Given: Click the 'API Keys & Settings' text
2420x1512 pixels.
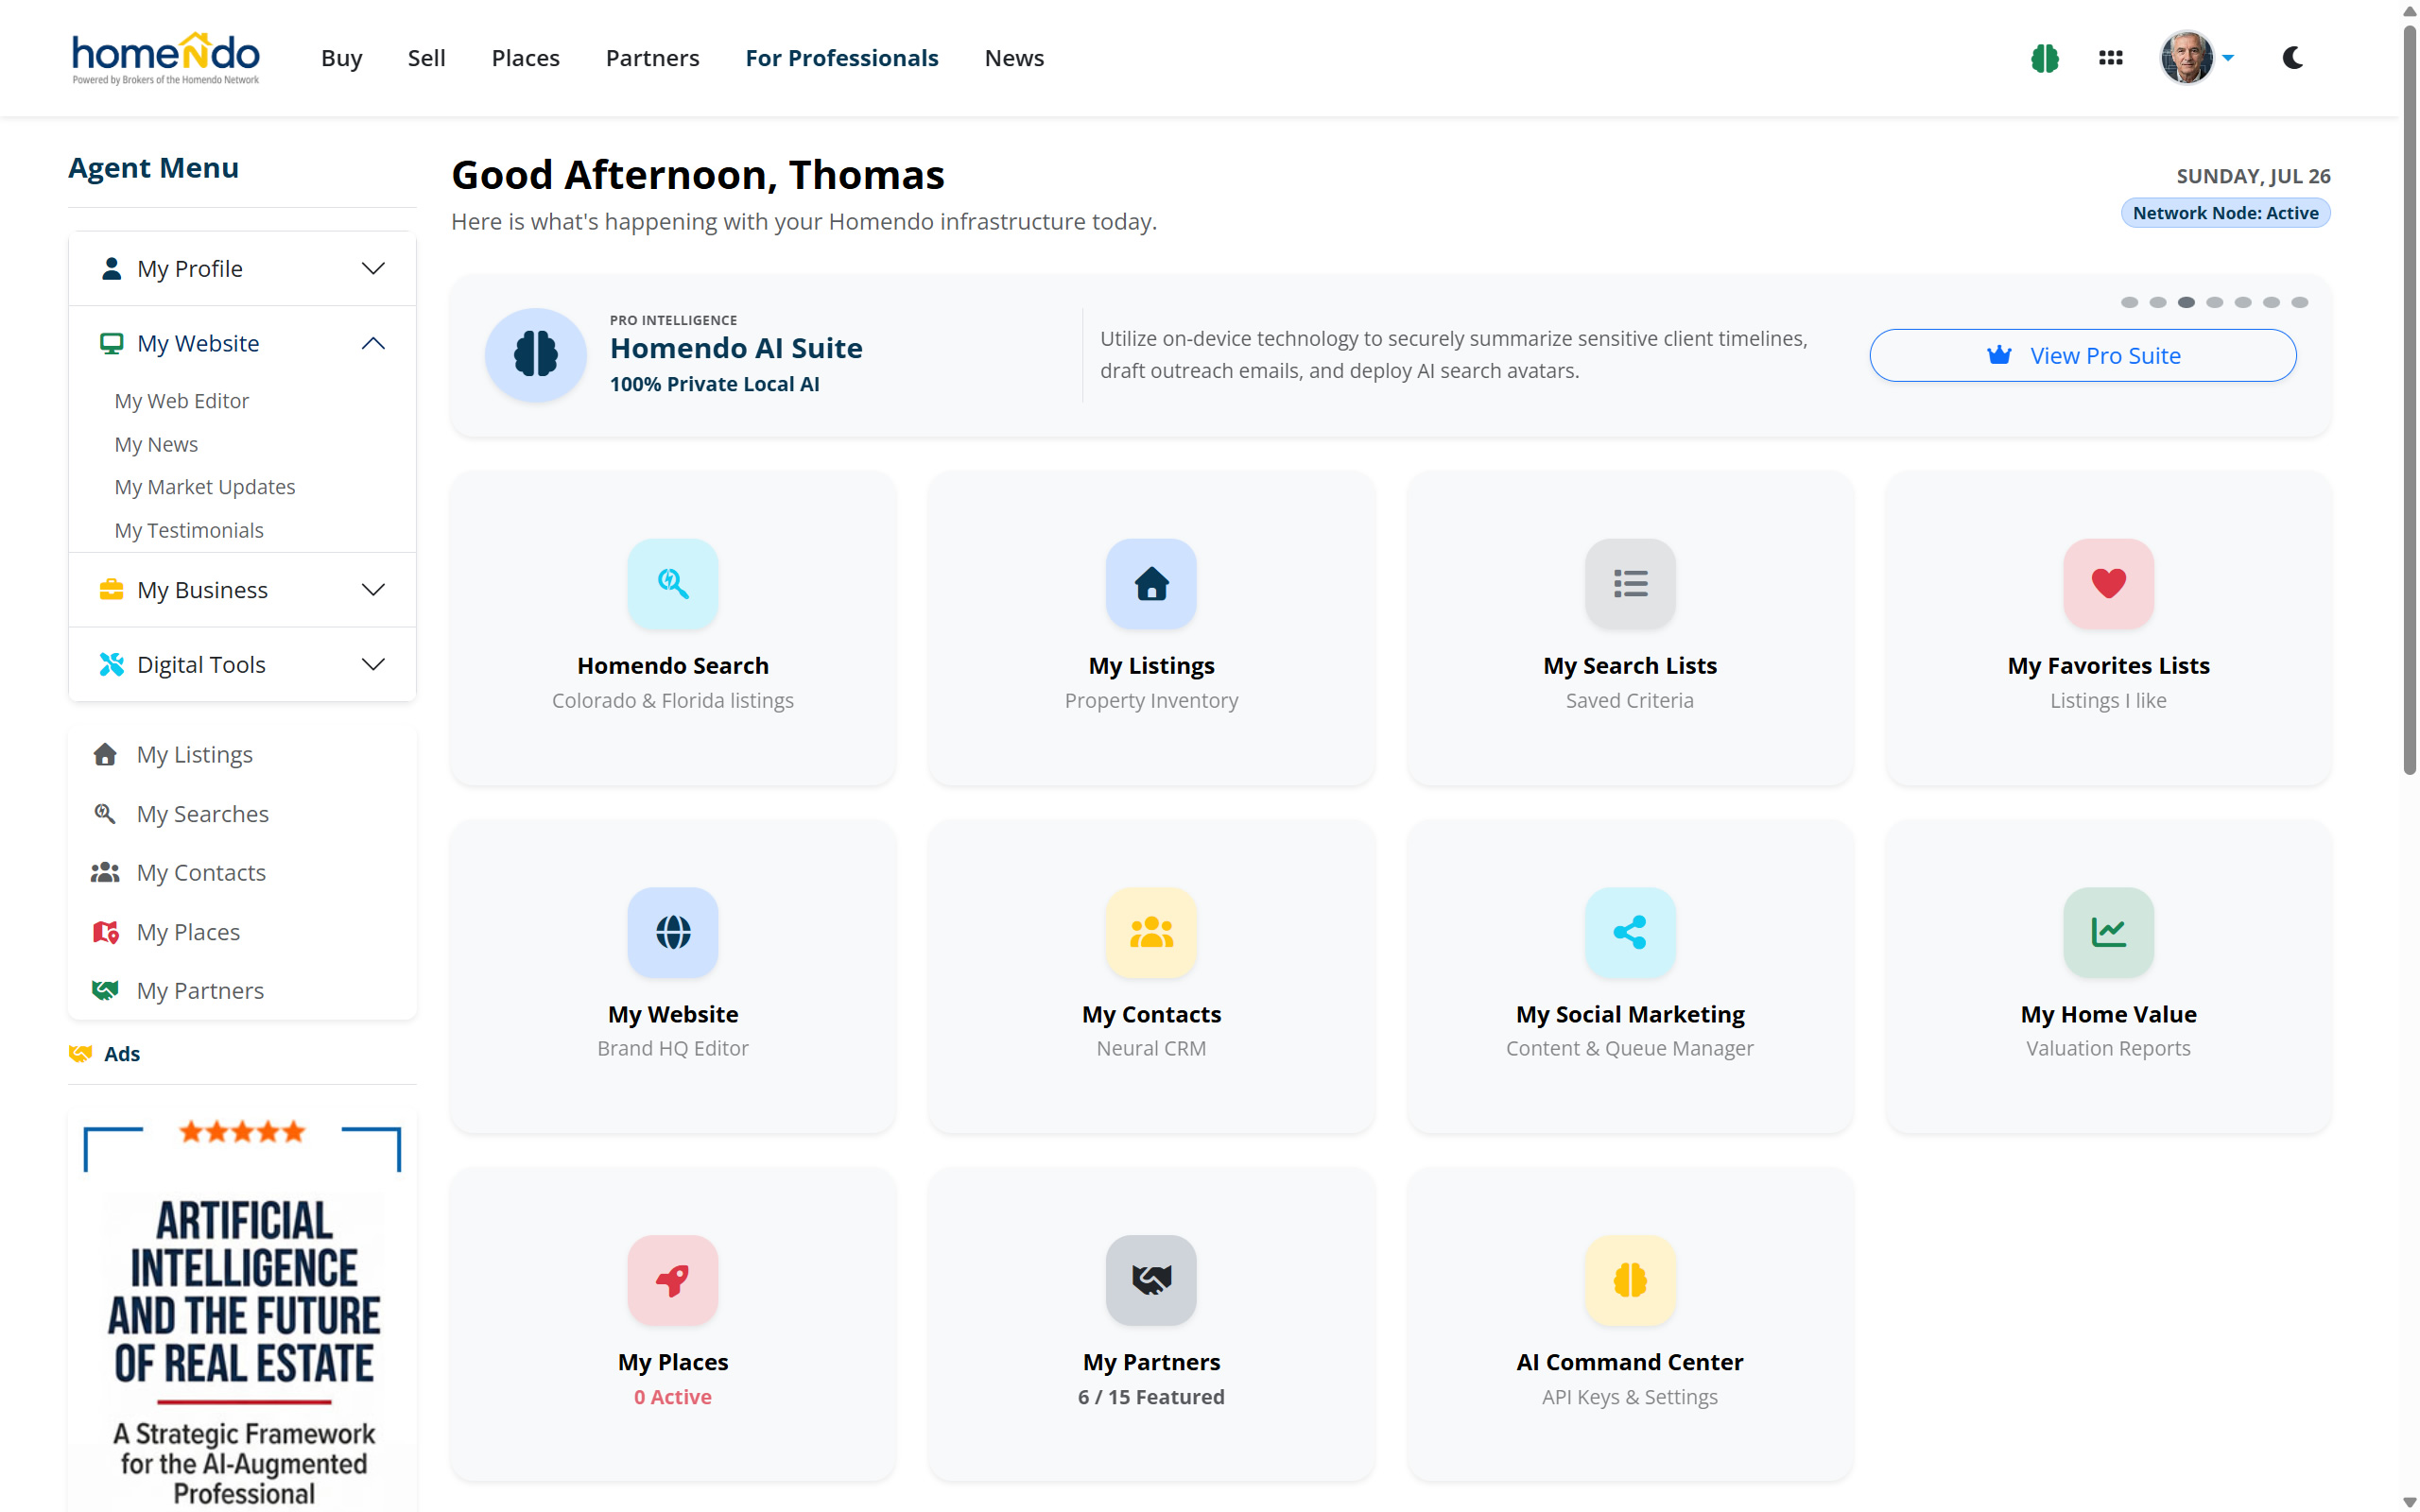Looking at the screenshot, I should (x=1629, y=1397).
